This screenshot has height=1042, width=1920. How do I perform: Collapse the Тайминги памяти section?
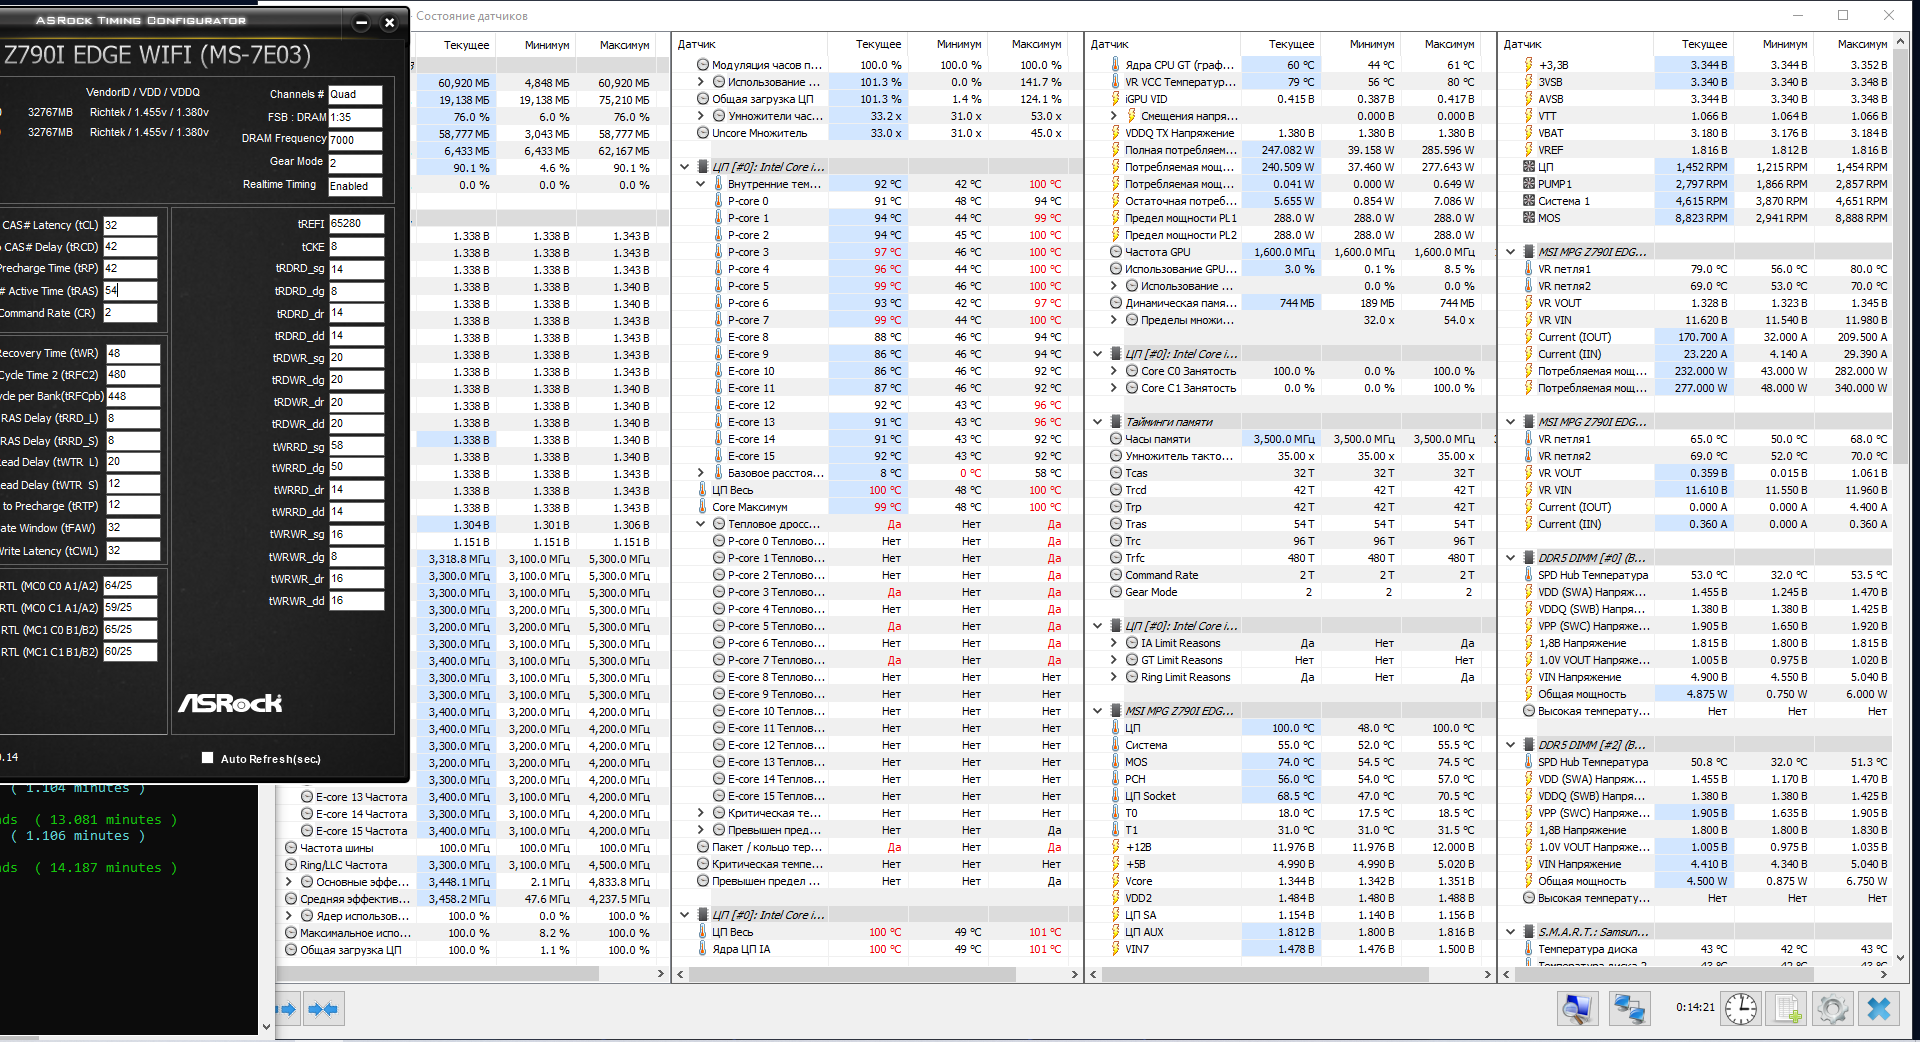[1098, 422]
